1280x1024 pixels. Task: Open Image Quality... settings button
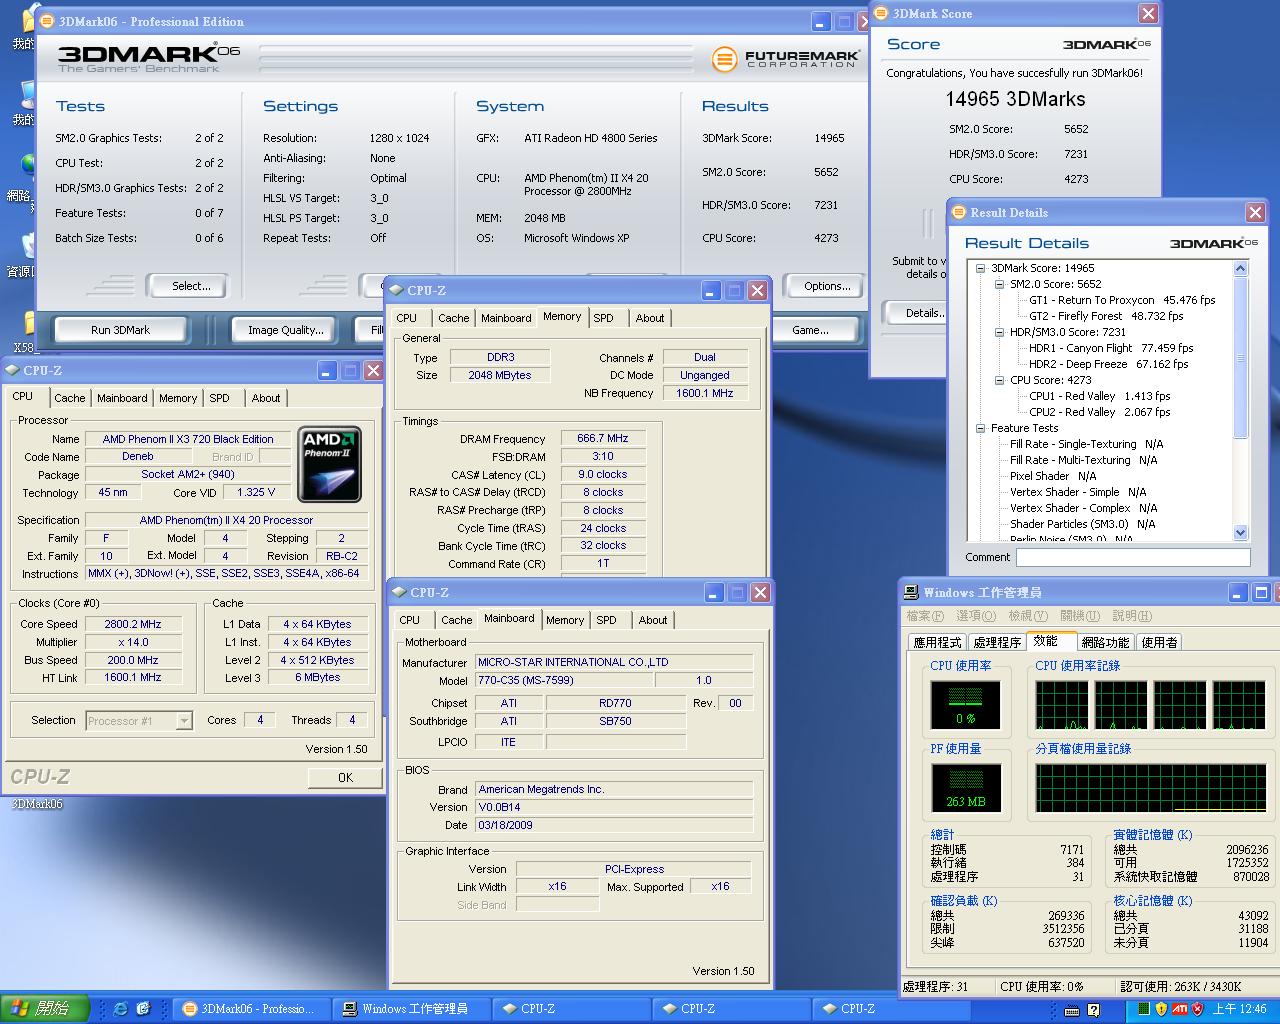click(x=286, y=330)
